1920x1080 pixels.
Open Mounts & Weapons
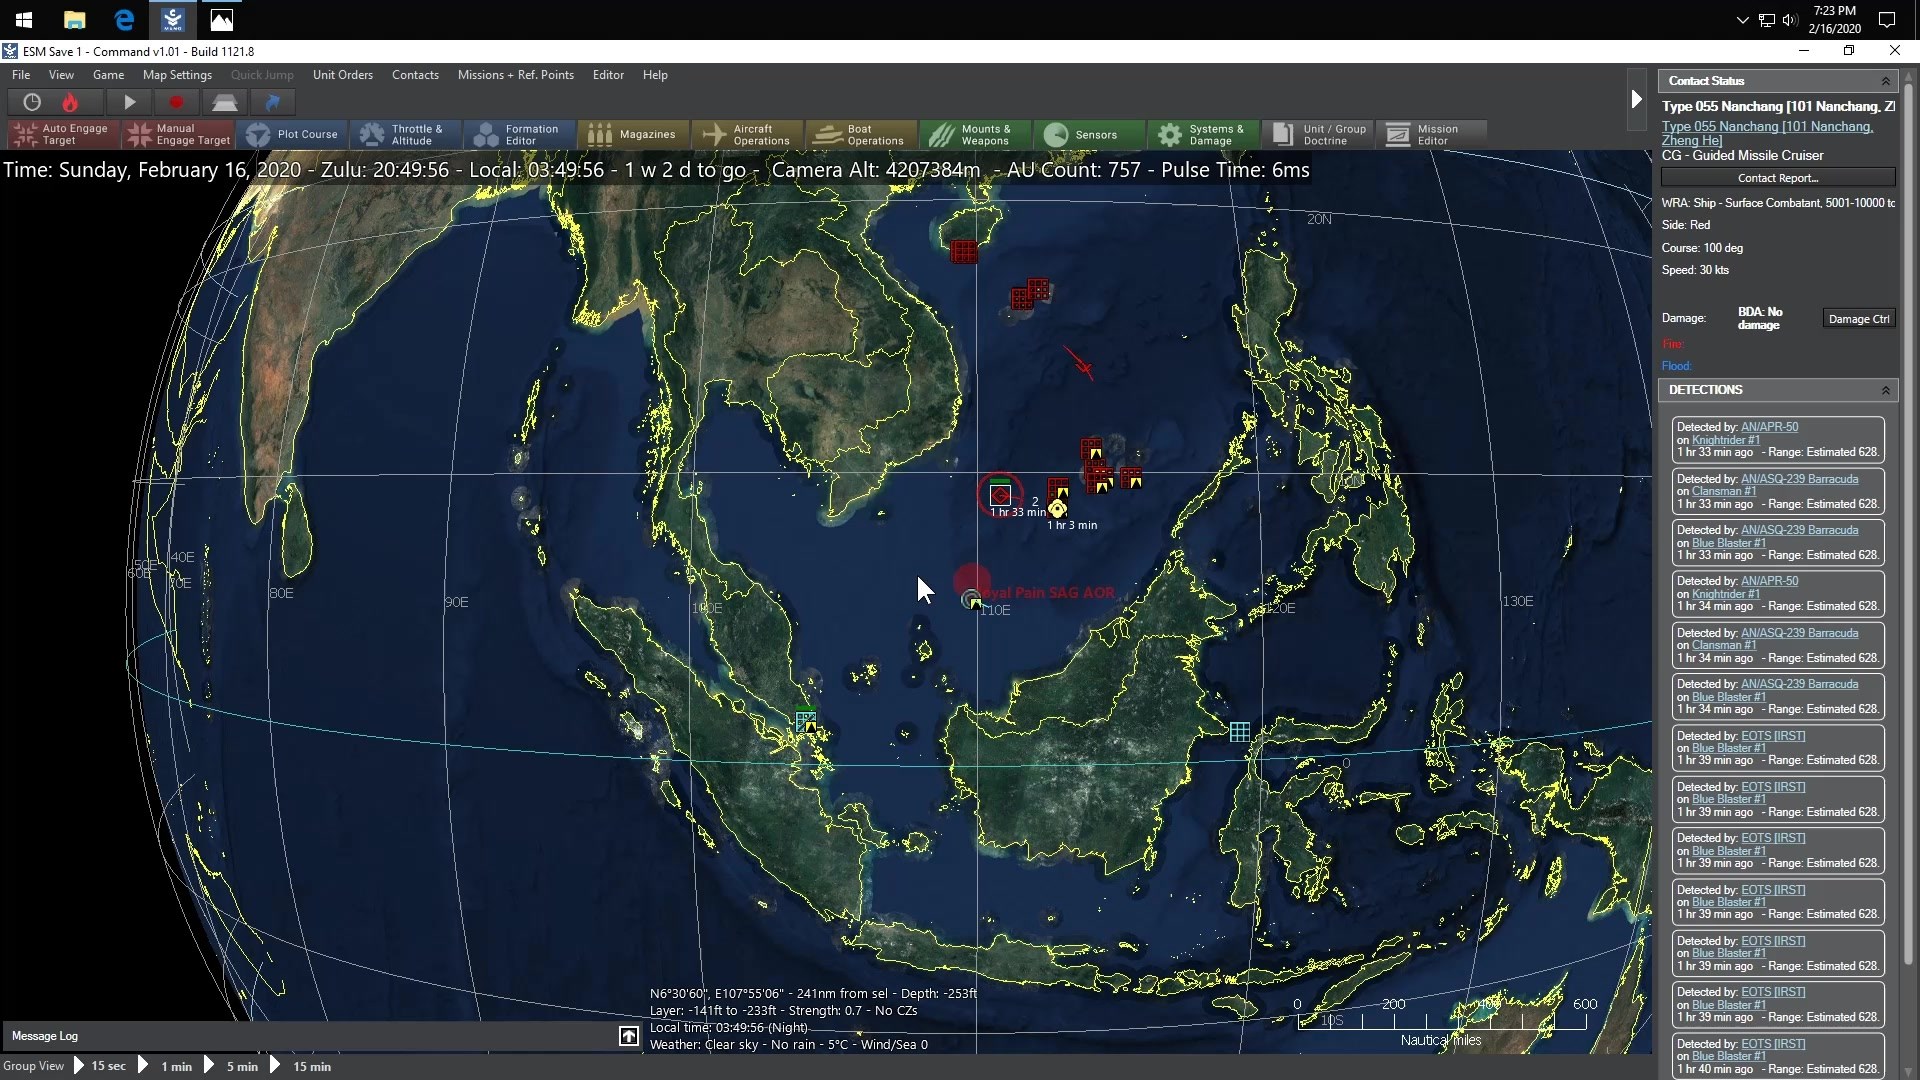click(976, 134)
